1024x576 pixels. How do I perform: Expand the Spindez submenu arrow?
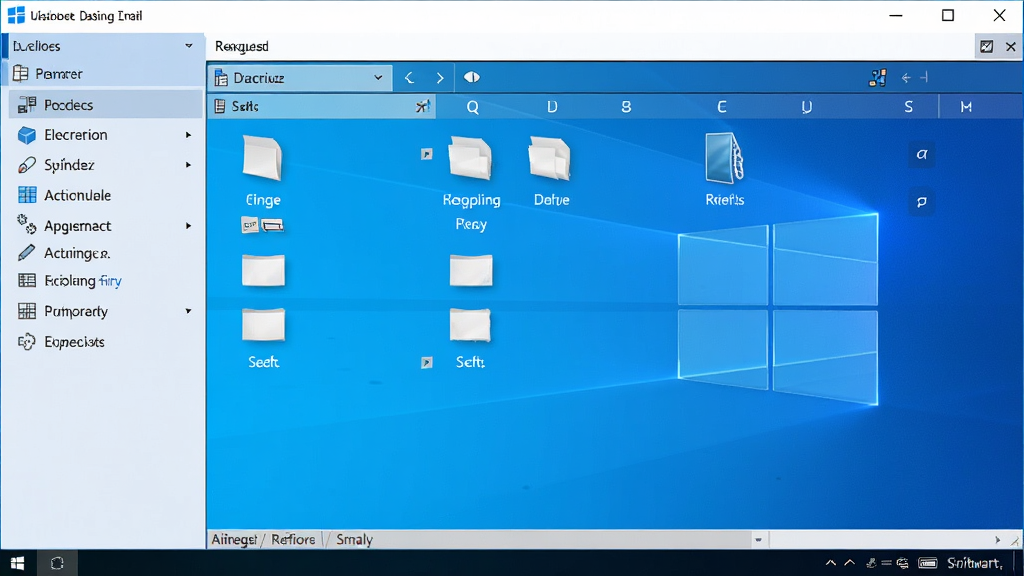[188, 165]
